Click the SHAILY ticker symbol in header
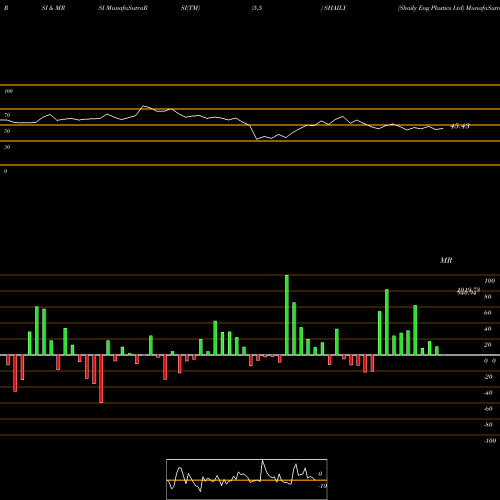The image size is (500, 500). coord(335,8)
